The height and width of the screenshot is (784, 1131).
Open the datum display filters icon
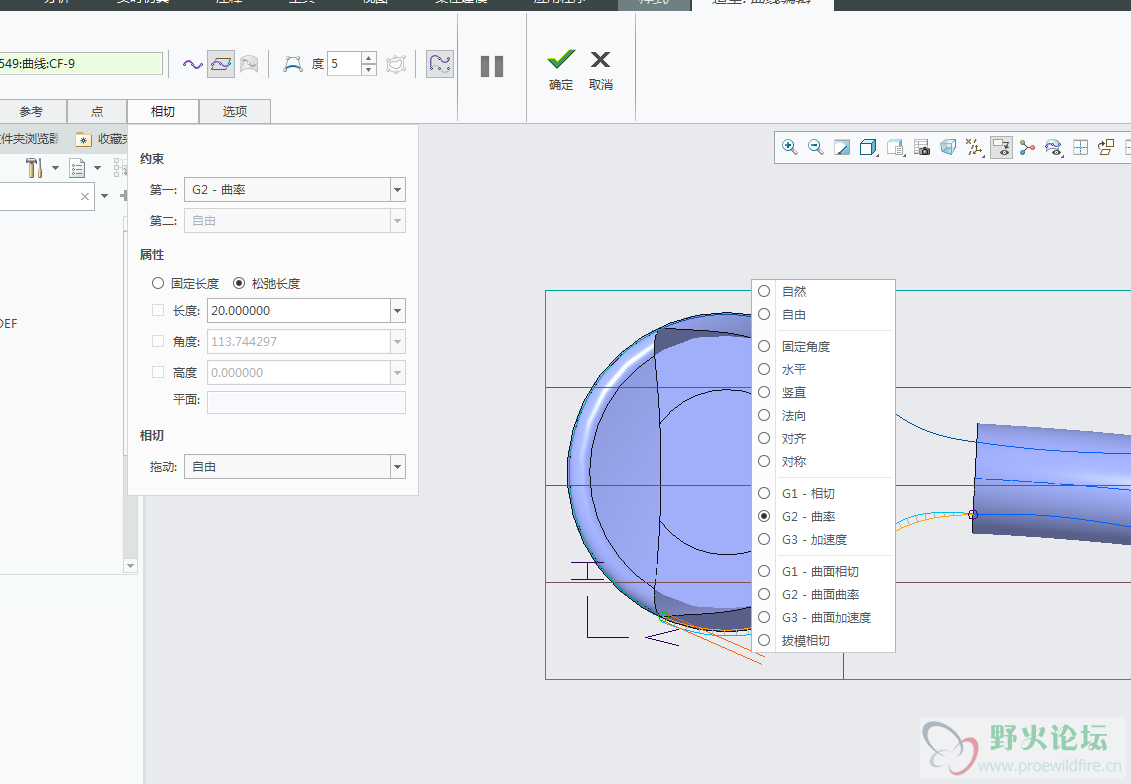974,147
